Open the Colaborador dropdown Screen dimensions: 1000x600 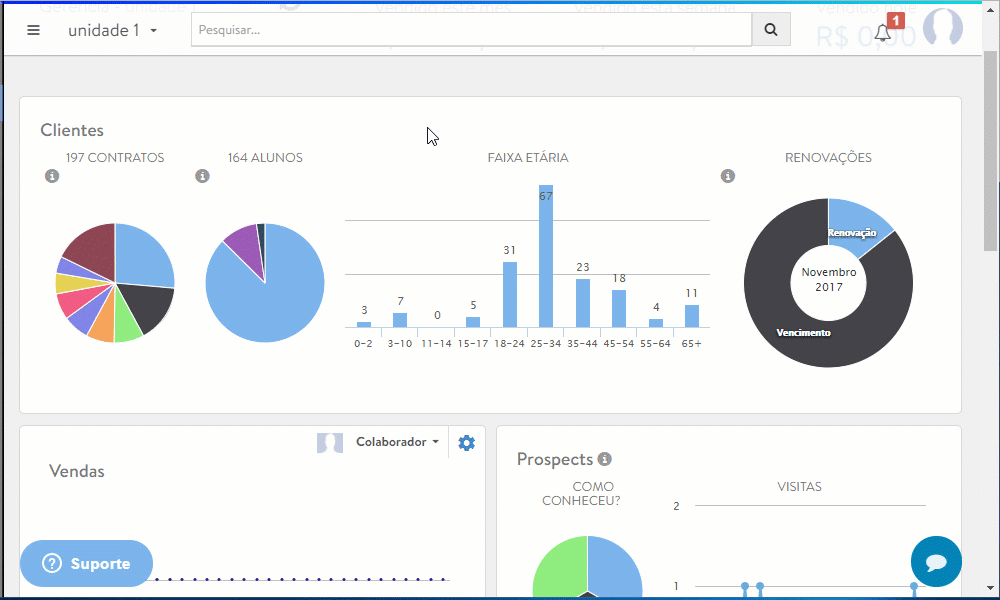point(397,442)
